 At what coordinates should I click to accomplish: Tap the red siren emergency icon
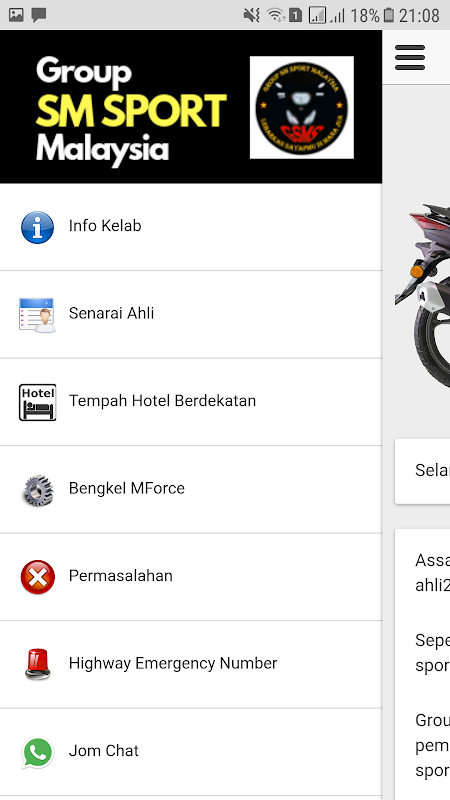37,664
